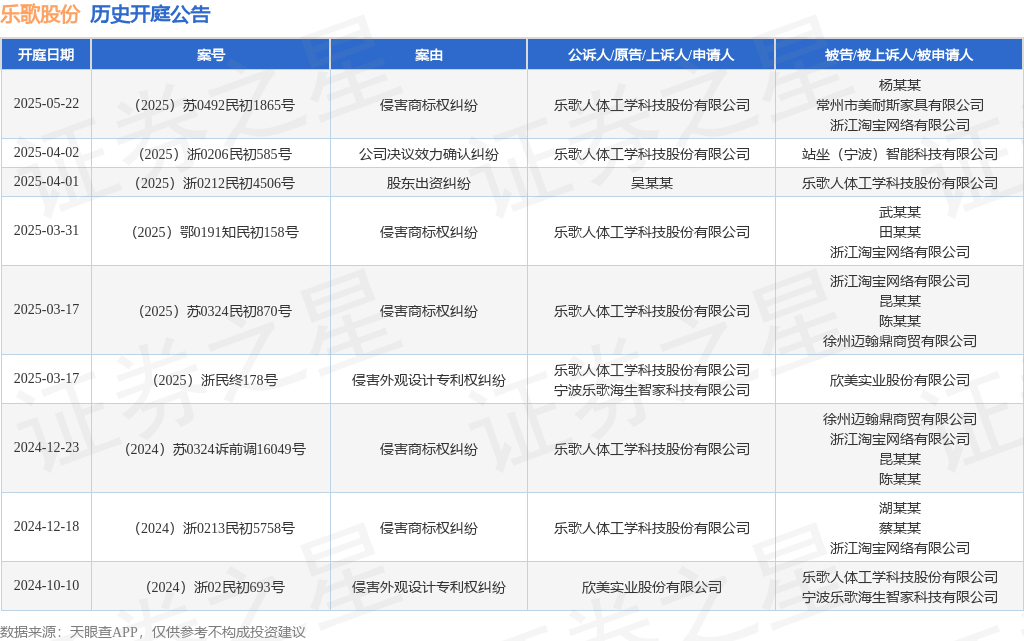Click plaintiff 宁波乐歌海生智家科技有限公司 in 浙民终178号 row
Viewport: 1024px width, 641px height.
[651, 390]
